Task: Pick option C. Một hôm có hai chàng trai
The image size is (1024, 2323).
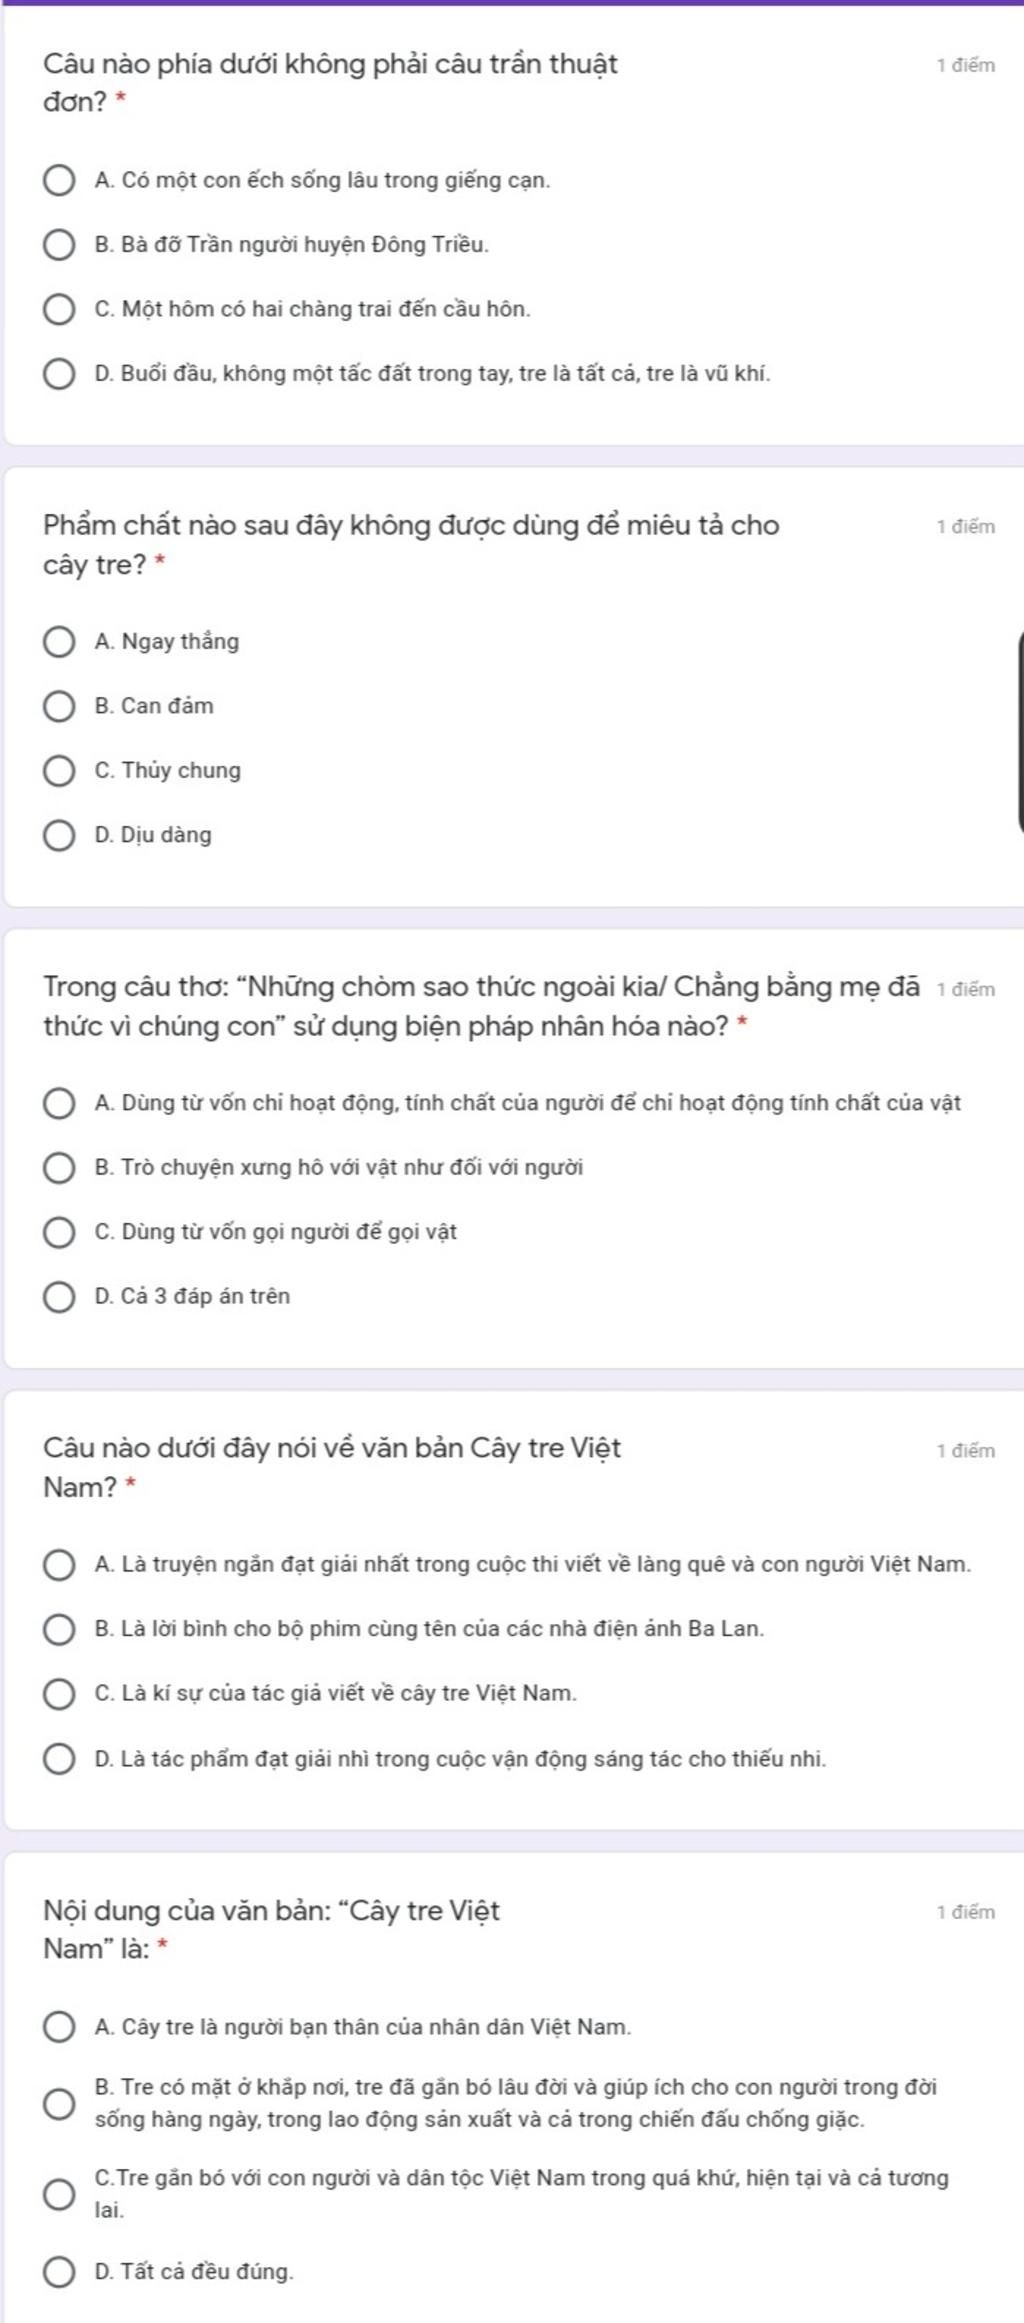Action: pos(59,310)
